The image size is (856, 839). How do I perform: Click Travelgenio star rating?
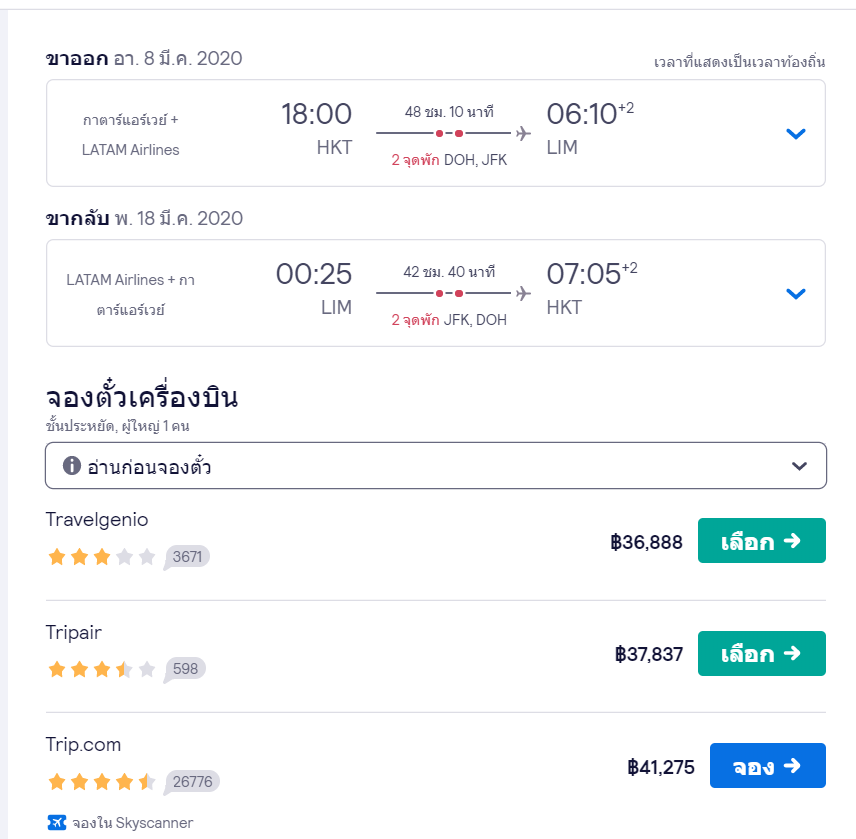click(102, 557)
